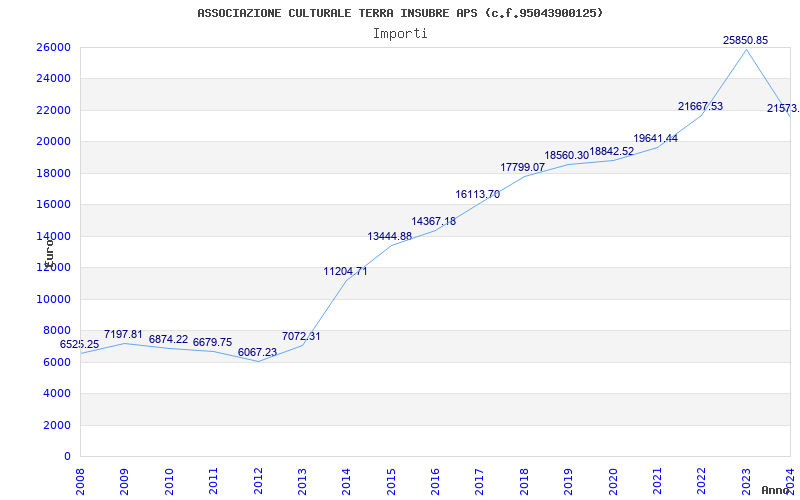Select the 2023 x-axis year label
This screenshot has height=500, width=800.
tap(746, 481)
